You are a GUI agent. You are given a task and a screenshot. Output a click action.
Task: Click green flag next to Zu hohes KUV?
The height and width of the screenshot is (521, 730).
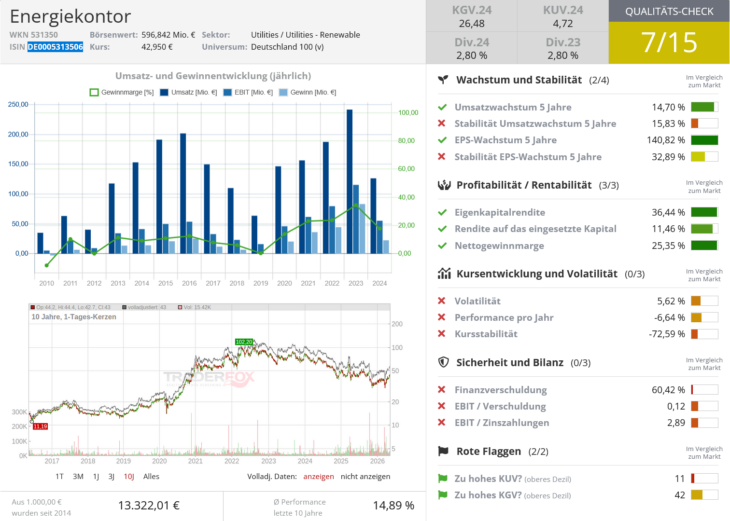(x=443, y=478)
